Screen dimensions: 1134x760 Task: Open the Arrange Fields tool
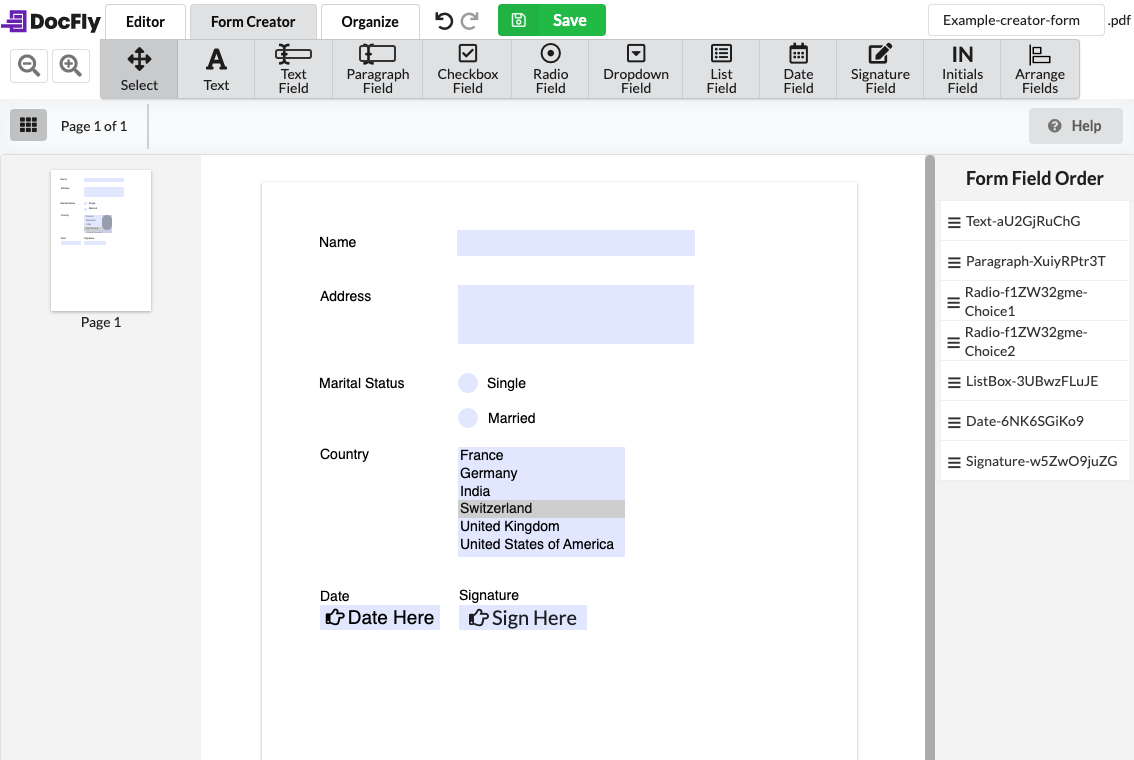coord(1040,68)
